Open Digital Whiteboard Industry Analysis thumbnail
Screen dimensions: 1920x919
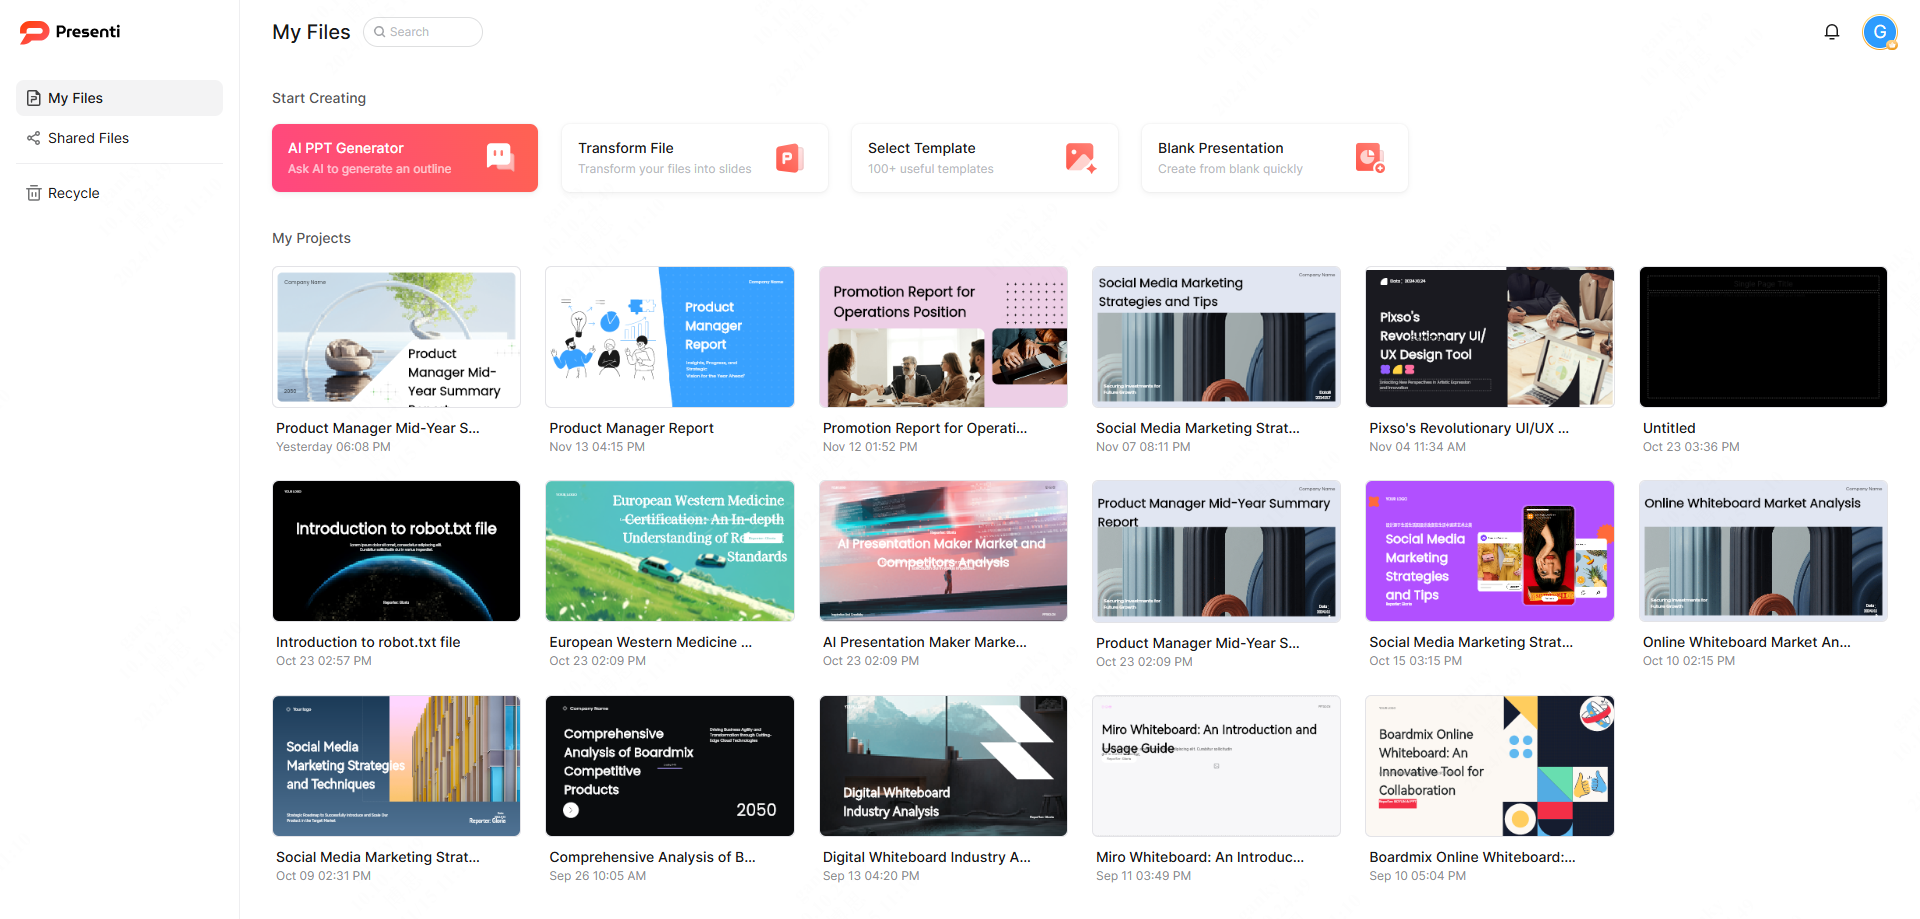pos(943,766)
